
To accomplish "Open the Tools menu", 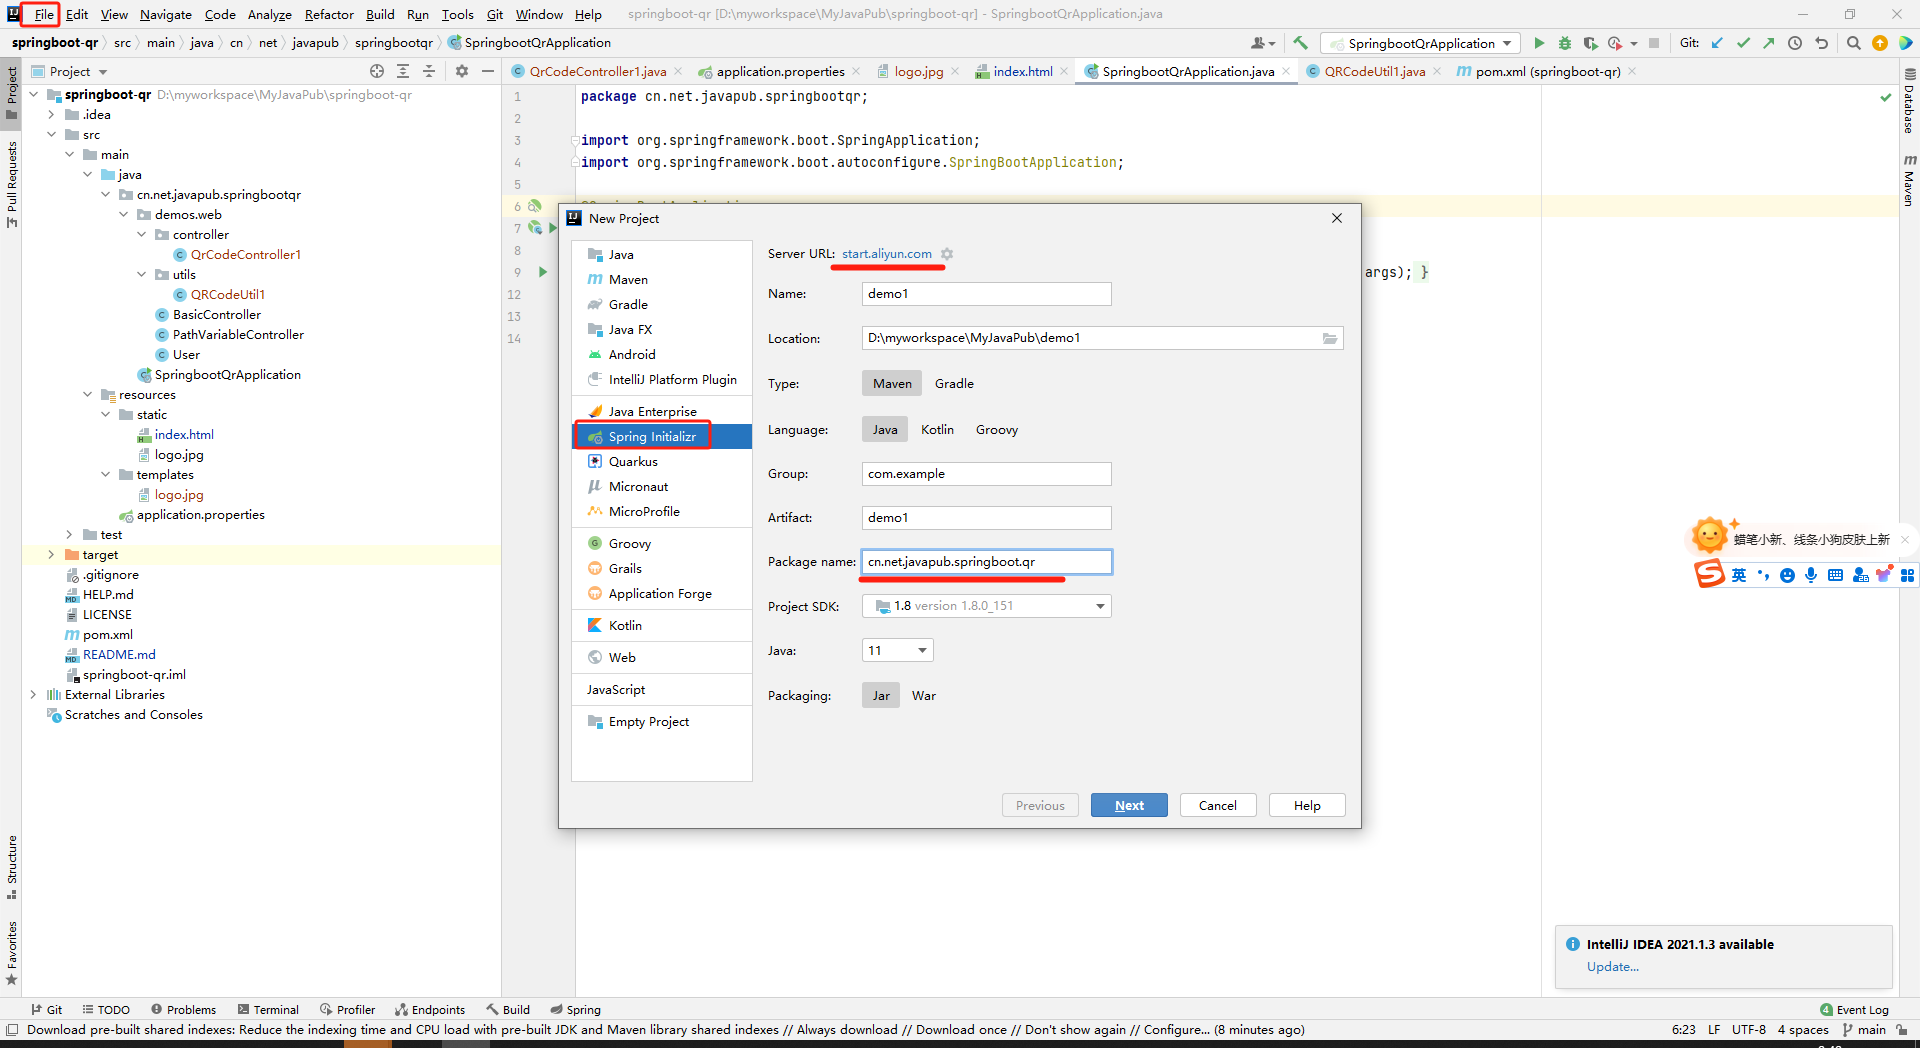I will tap(457, 14).
